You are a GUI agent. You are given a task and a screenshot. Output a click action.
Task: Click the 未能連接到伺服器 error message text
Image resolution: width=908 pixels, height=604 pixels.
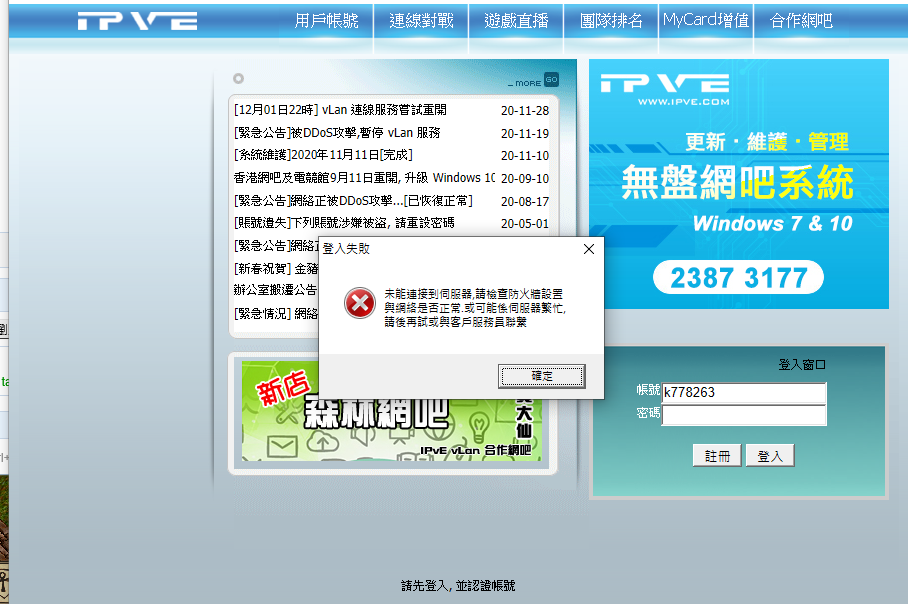coord(475,308)
